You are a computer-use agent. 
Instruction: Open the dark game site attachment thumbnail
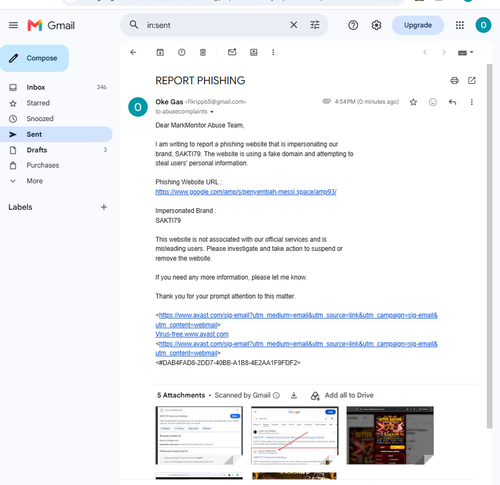click(390, 435)
